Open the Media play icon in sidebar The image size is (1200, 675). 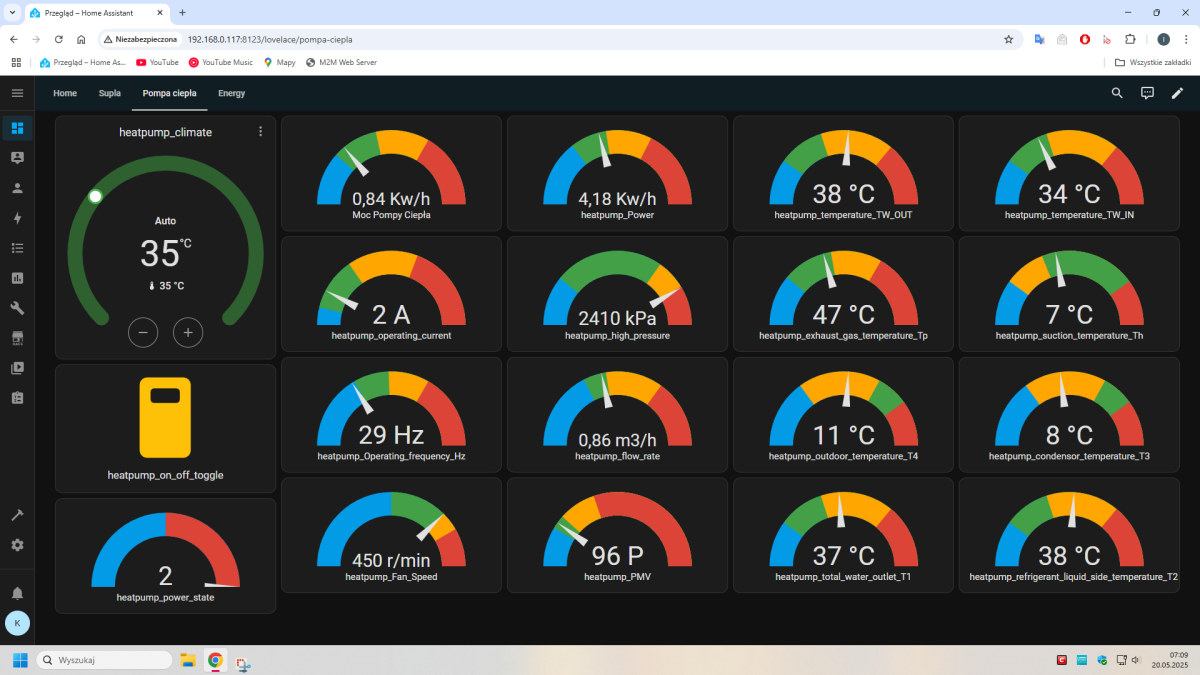17,368
